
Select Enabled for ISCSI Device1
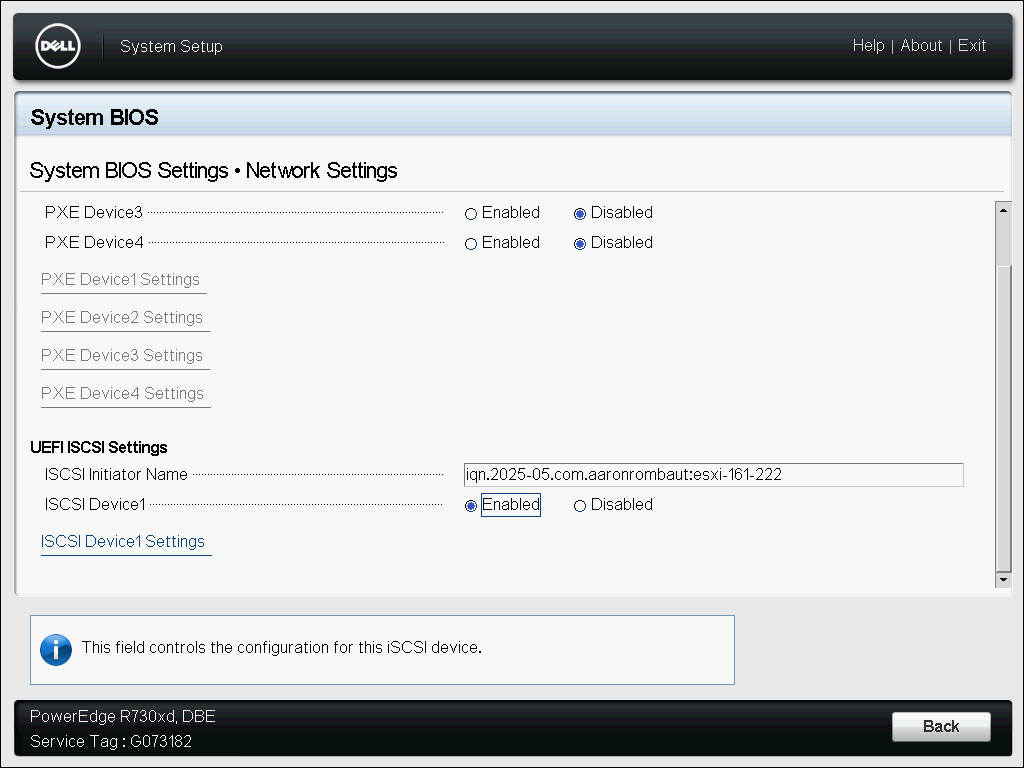click(x=471, y=506)
